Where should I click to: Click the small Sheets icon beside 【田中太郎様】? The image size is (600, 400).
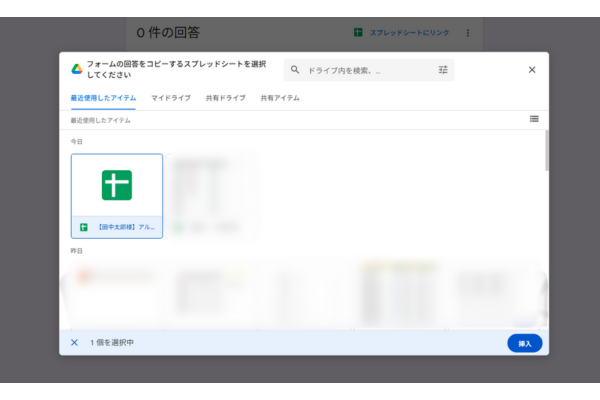click(x=84, y=227)
